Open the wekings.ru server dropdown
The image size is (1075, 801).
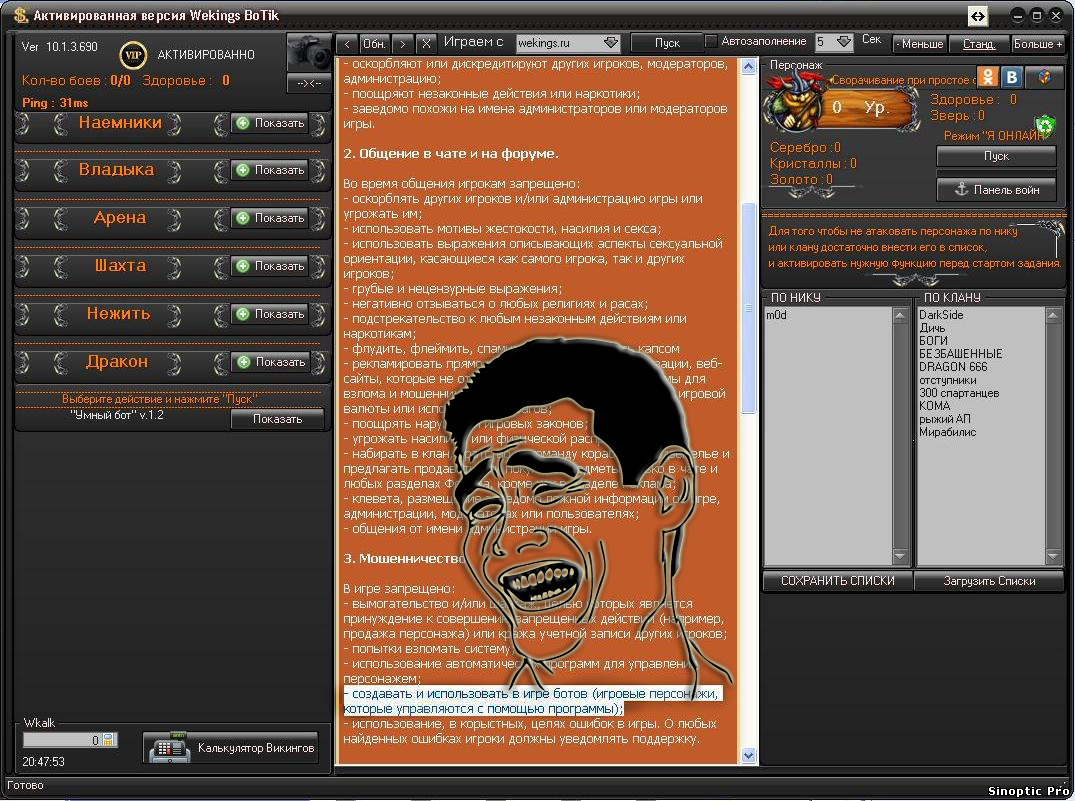click(611, 43)
